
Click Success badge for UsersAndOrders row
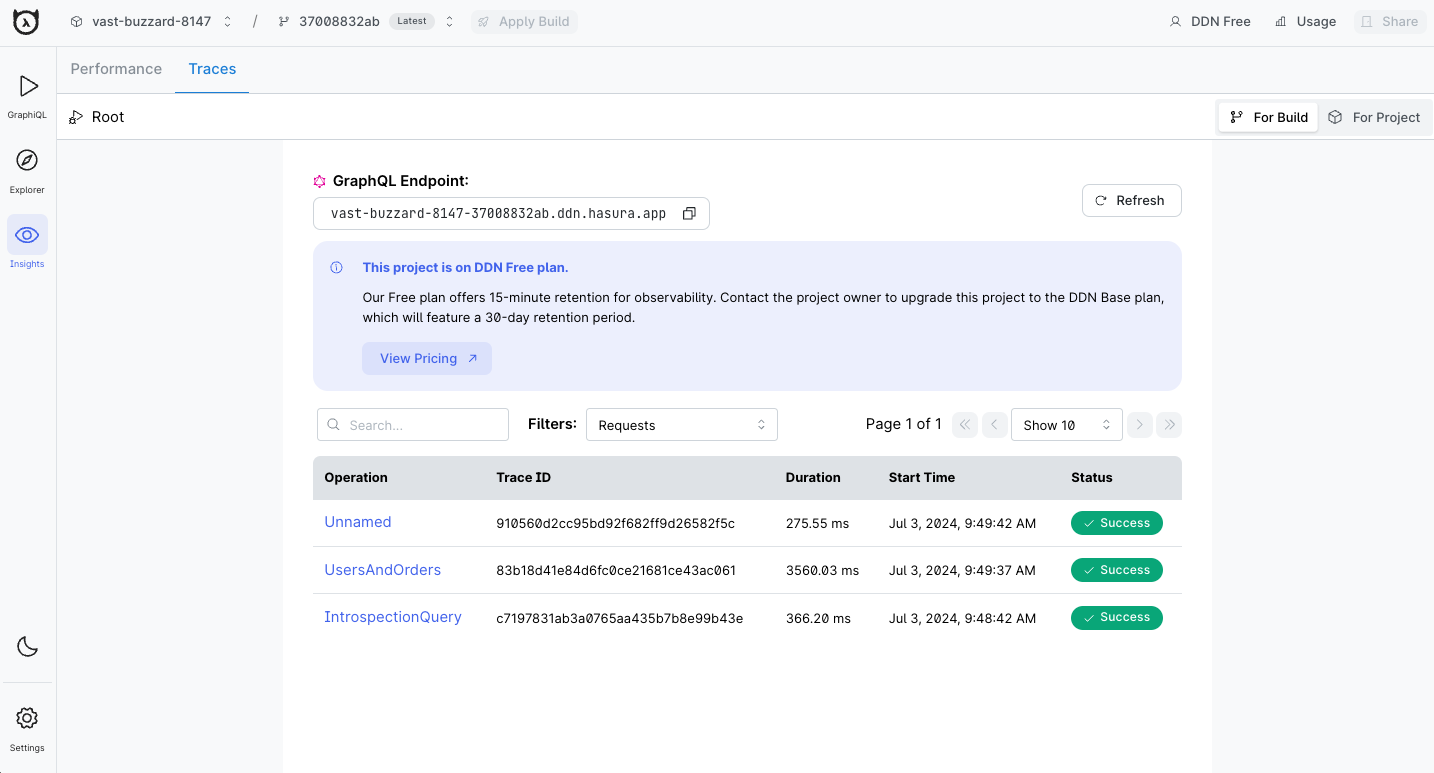tap(1117, 570)
